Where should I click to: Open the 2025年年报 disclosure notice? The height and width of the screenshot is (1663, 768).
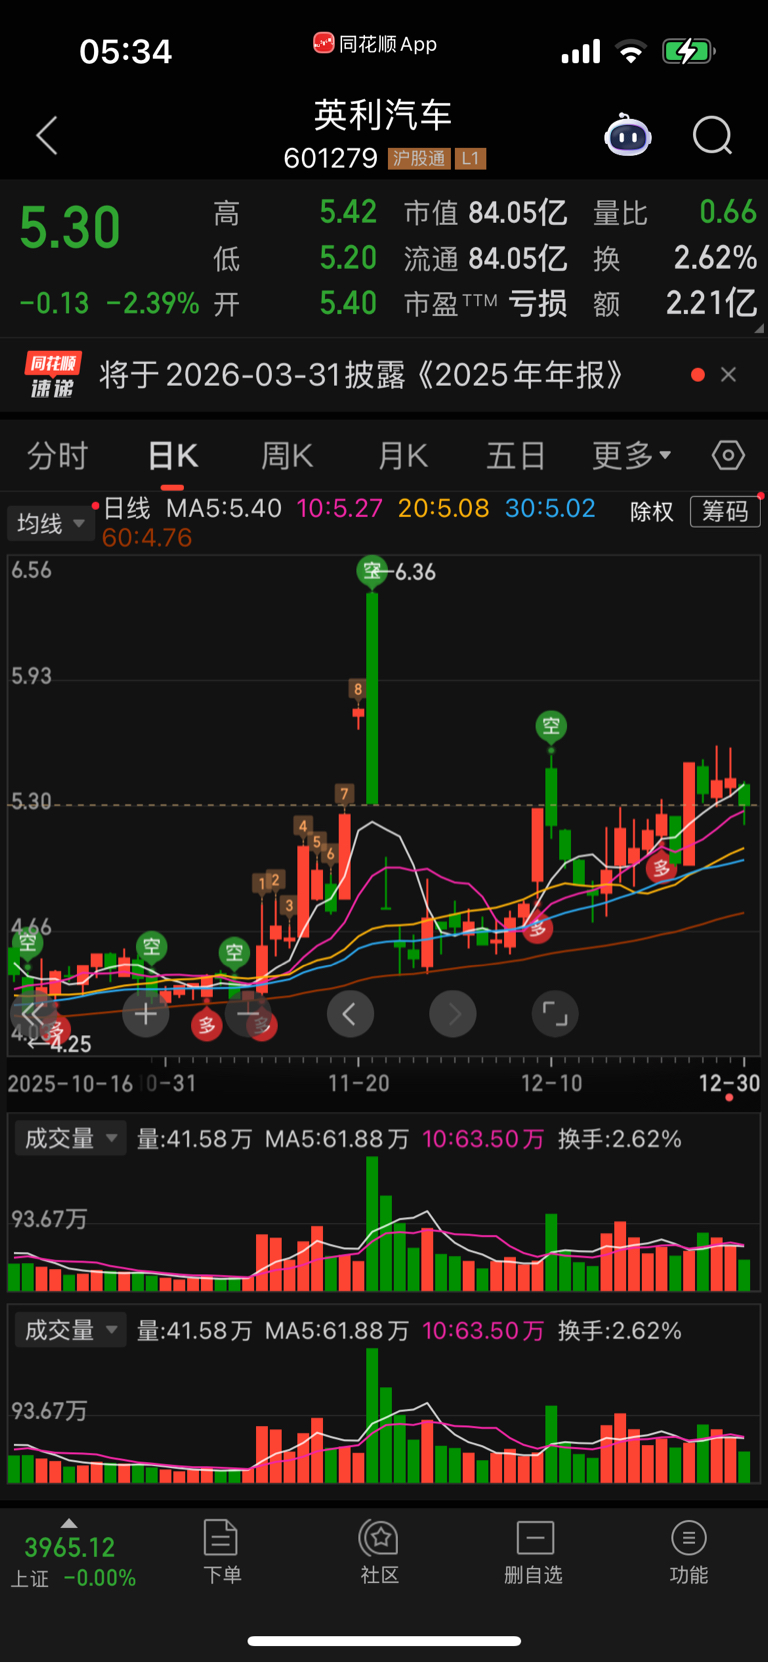click(361, 375)
